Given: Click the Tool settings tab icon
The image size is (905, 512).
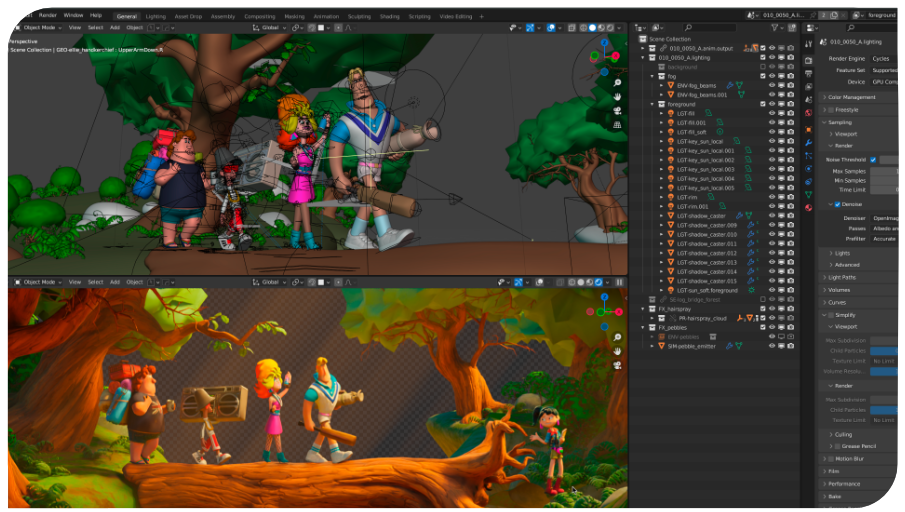Looking at the screenshot, I should pyautogui.click(x=808, y=46).
